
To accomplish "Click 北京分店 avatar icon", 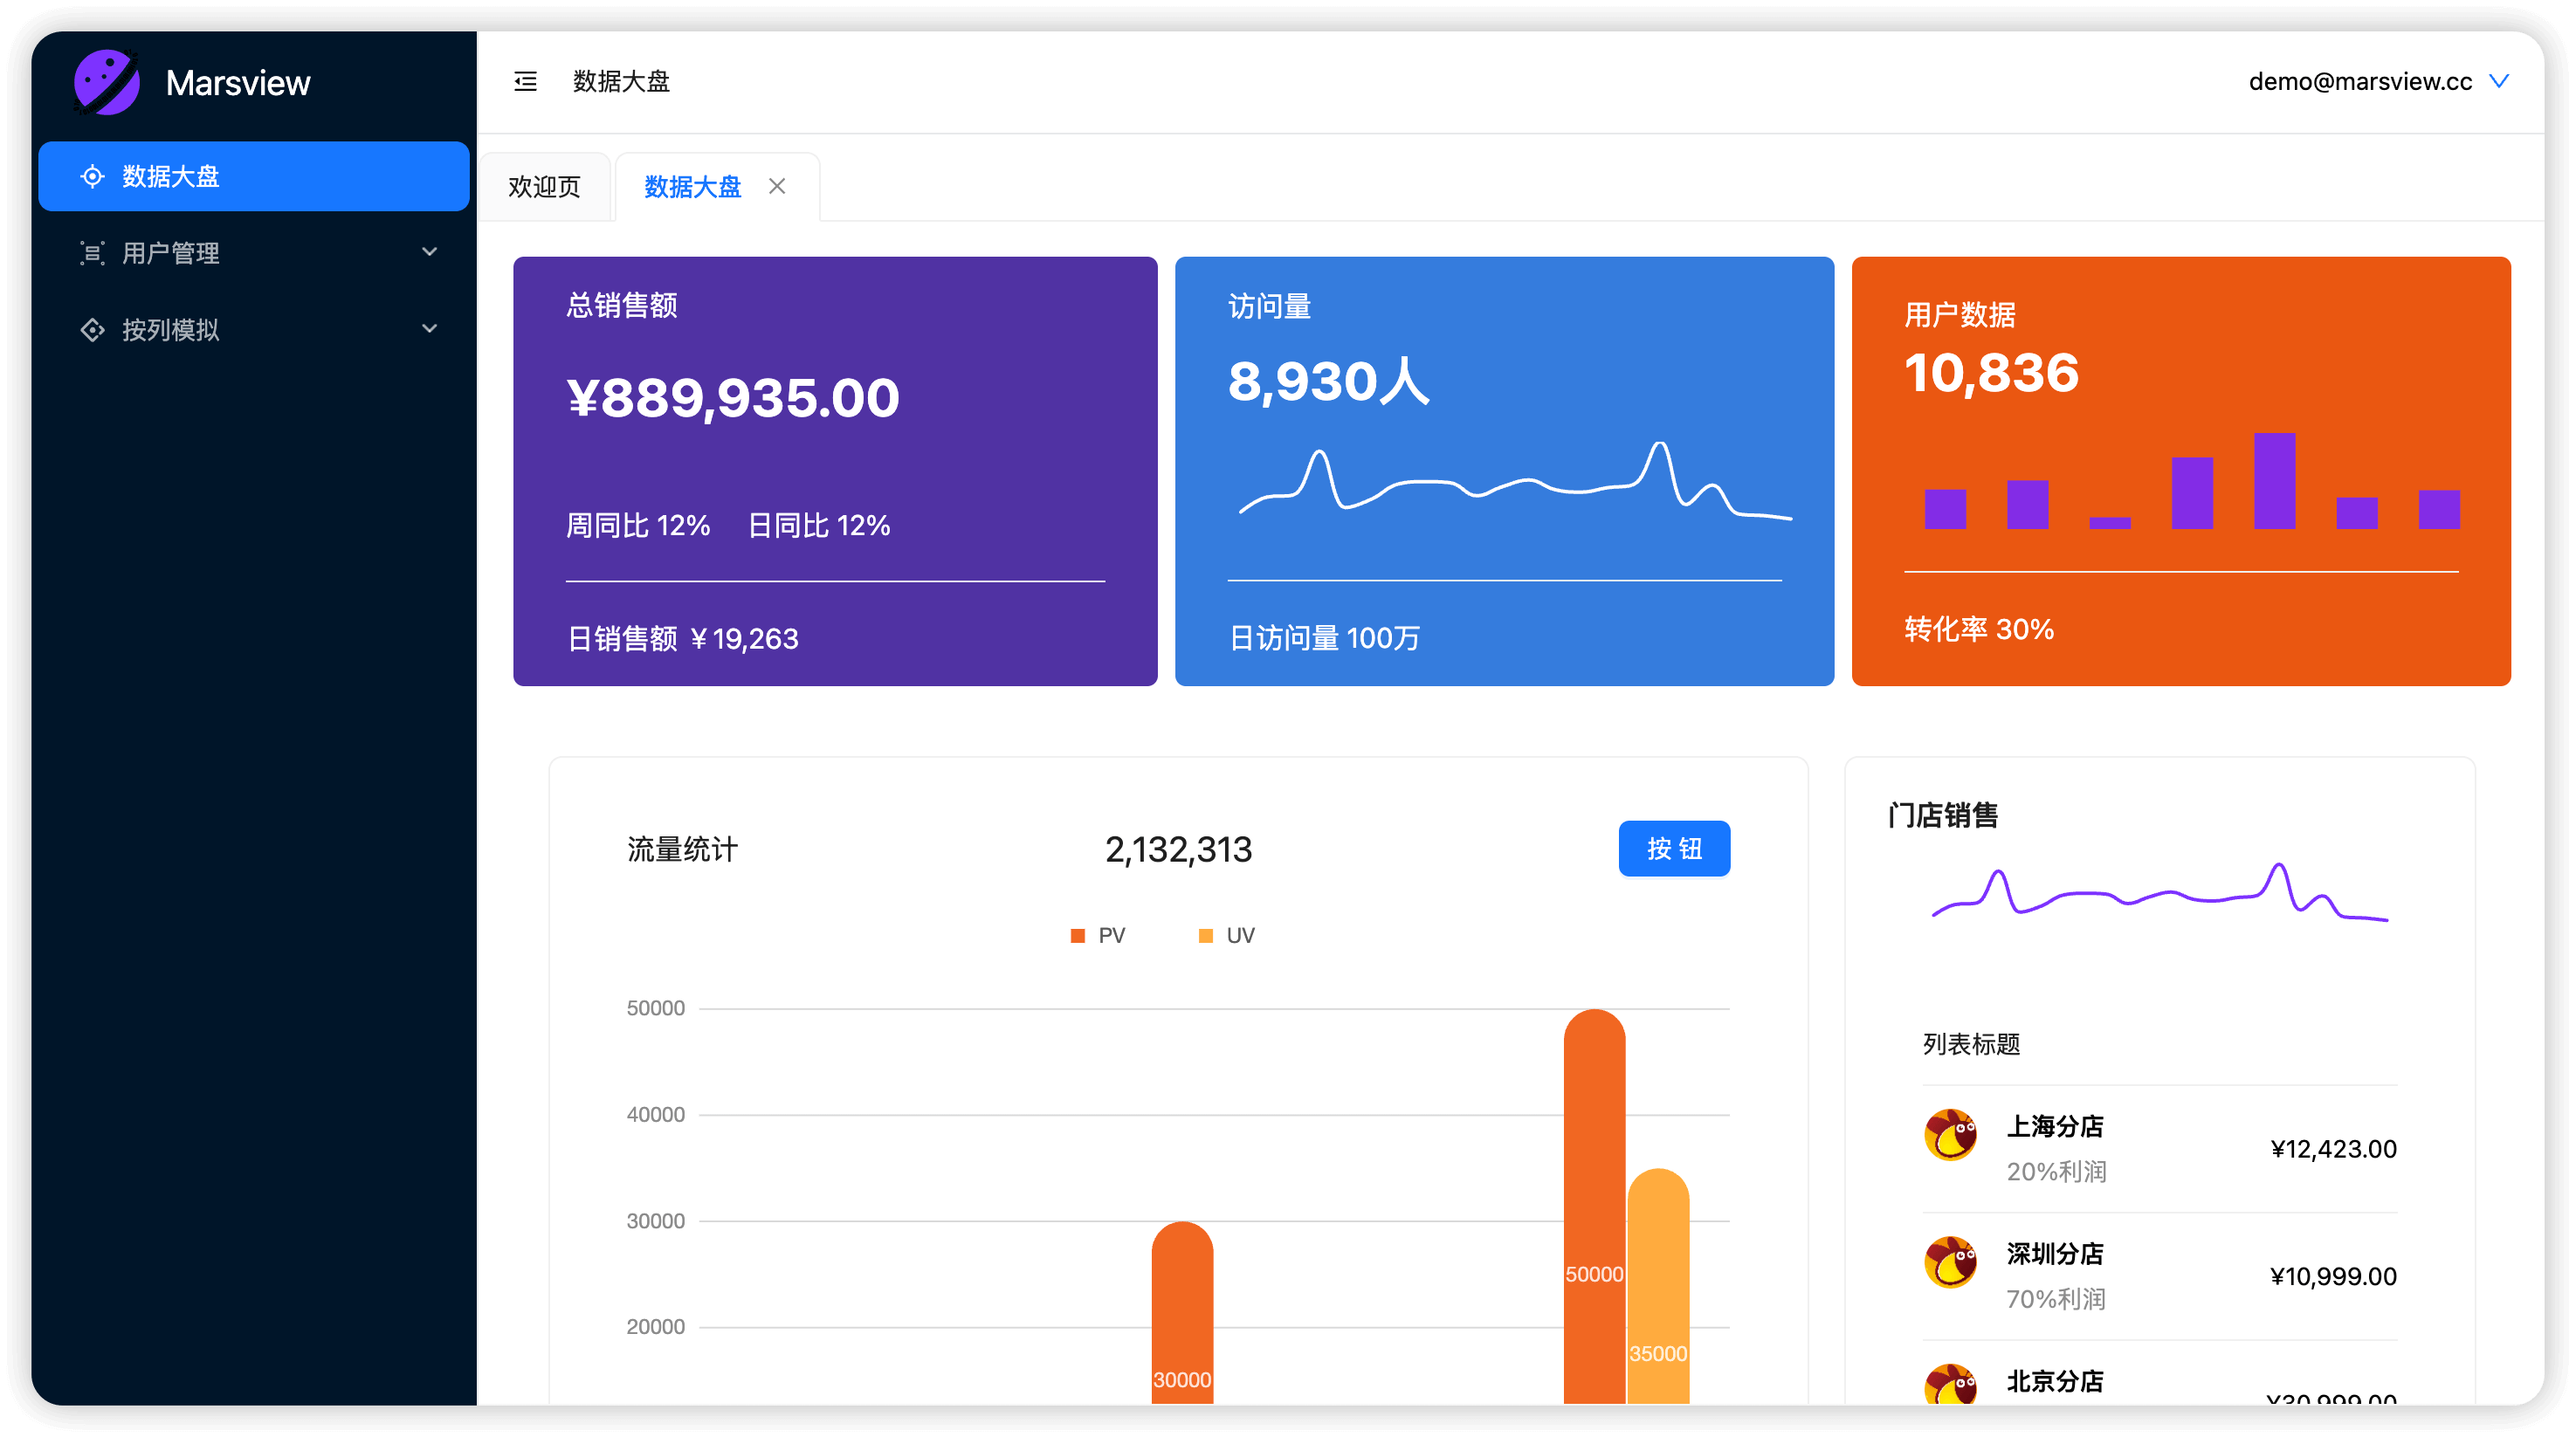I will (x=1950, y=1384).
